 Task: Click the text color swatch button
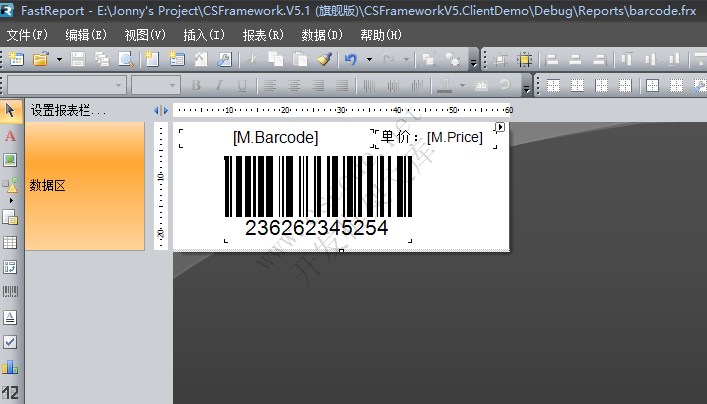pos(445,85)
